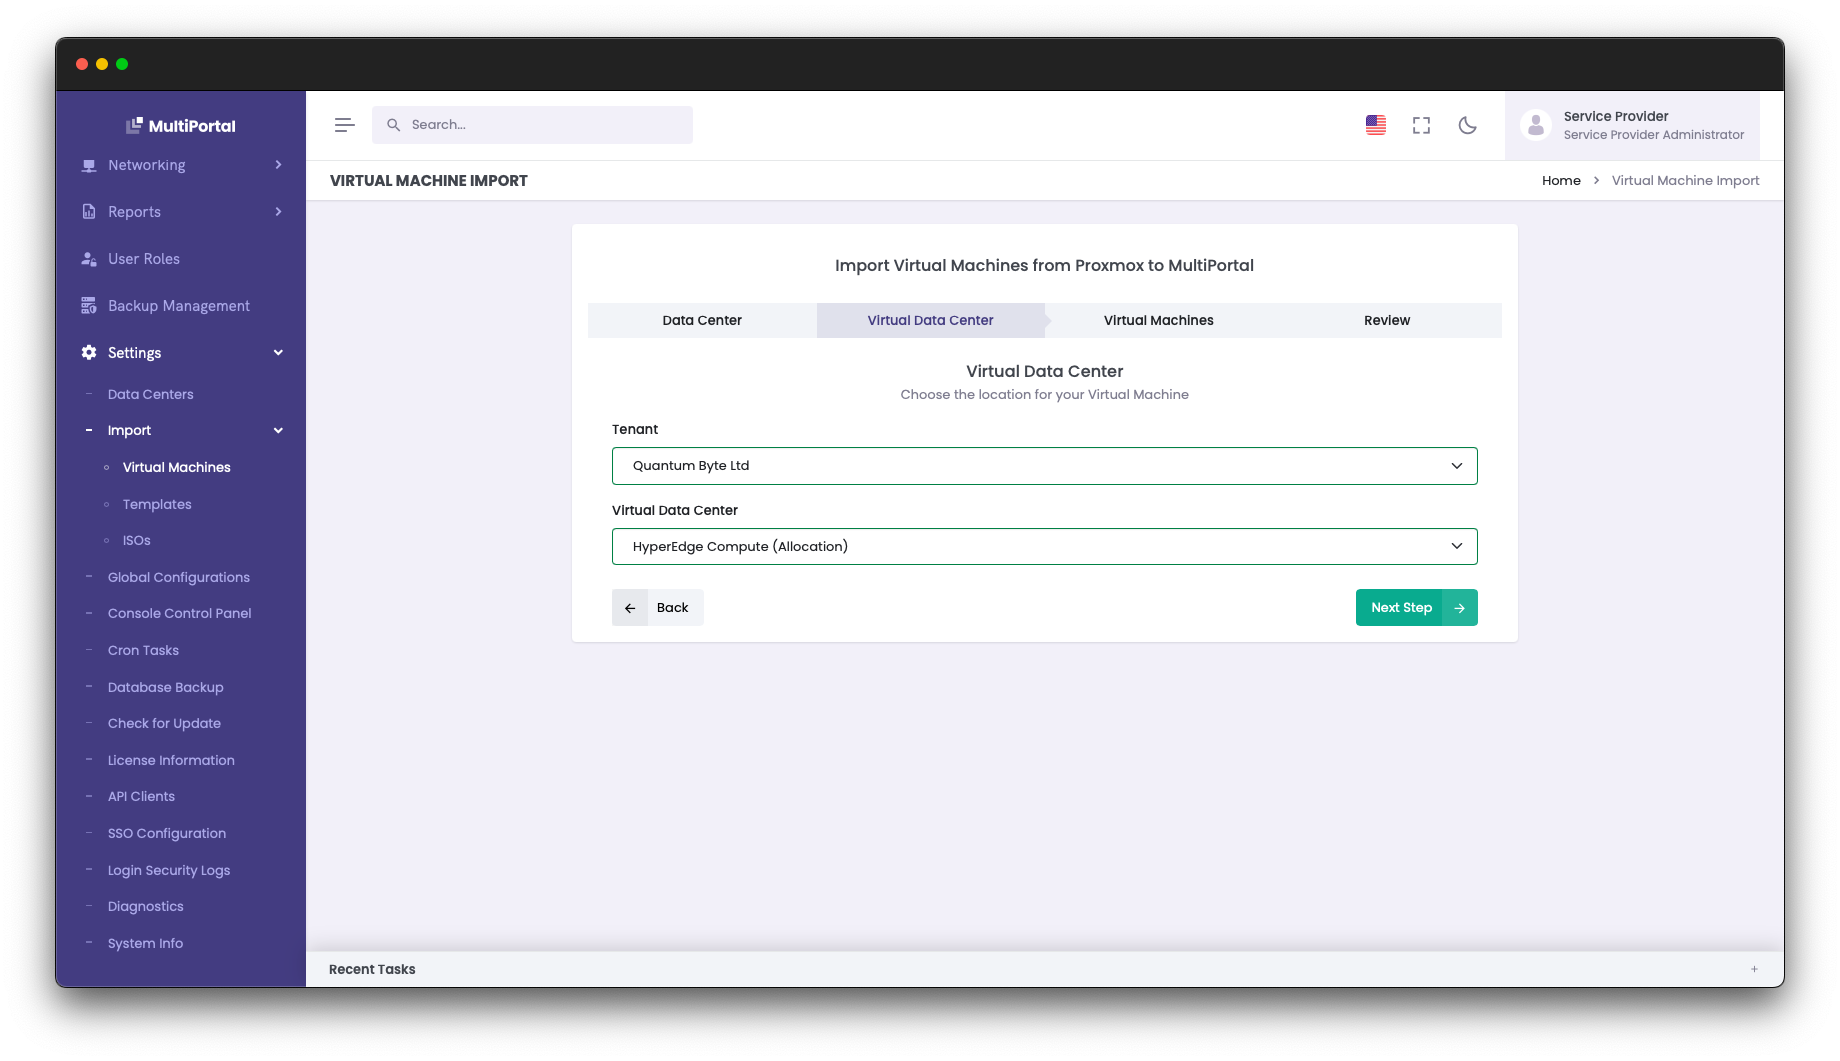Switch to the Data Center wizard tab
1840x1061 pixels.
click(x=702, y=320)
